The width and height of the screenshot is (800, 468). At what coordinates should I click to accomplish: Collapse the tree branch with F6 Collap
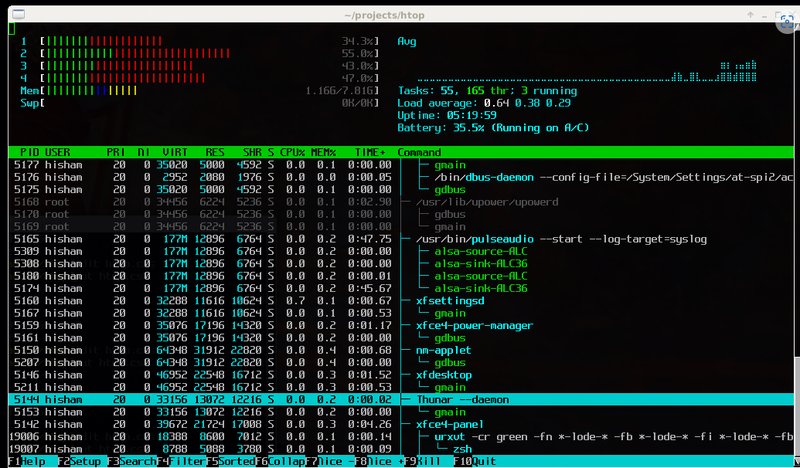coord(283,462)
